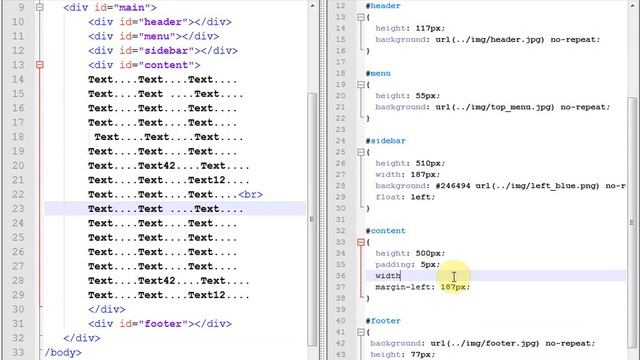This screenshot has width=640, height=360.
Task: Click the #header selector in CSS pane
Action: tap(383, 6)
